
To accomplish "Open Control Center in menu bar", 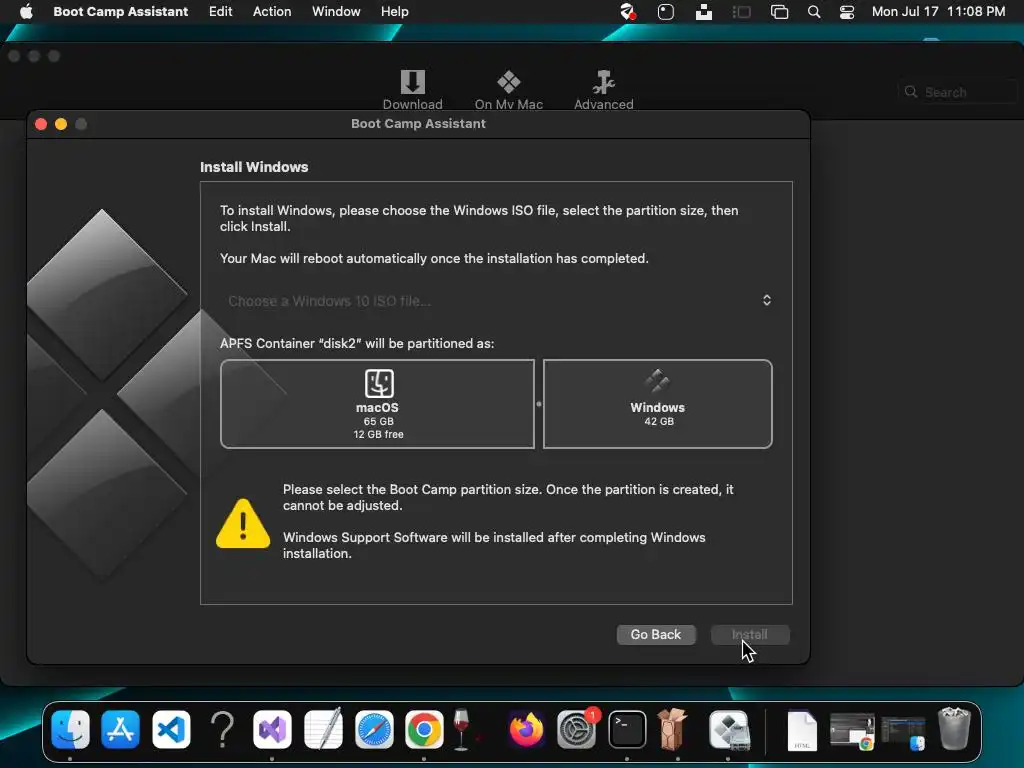I will click(847, 12).
